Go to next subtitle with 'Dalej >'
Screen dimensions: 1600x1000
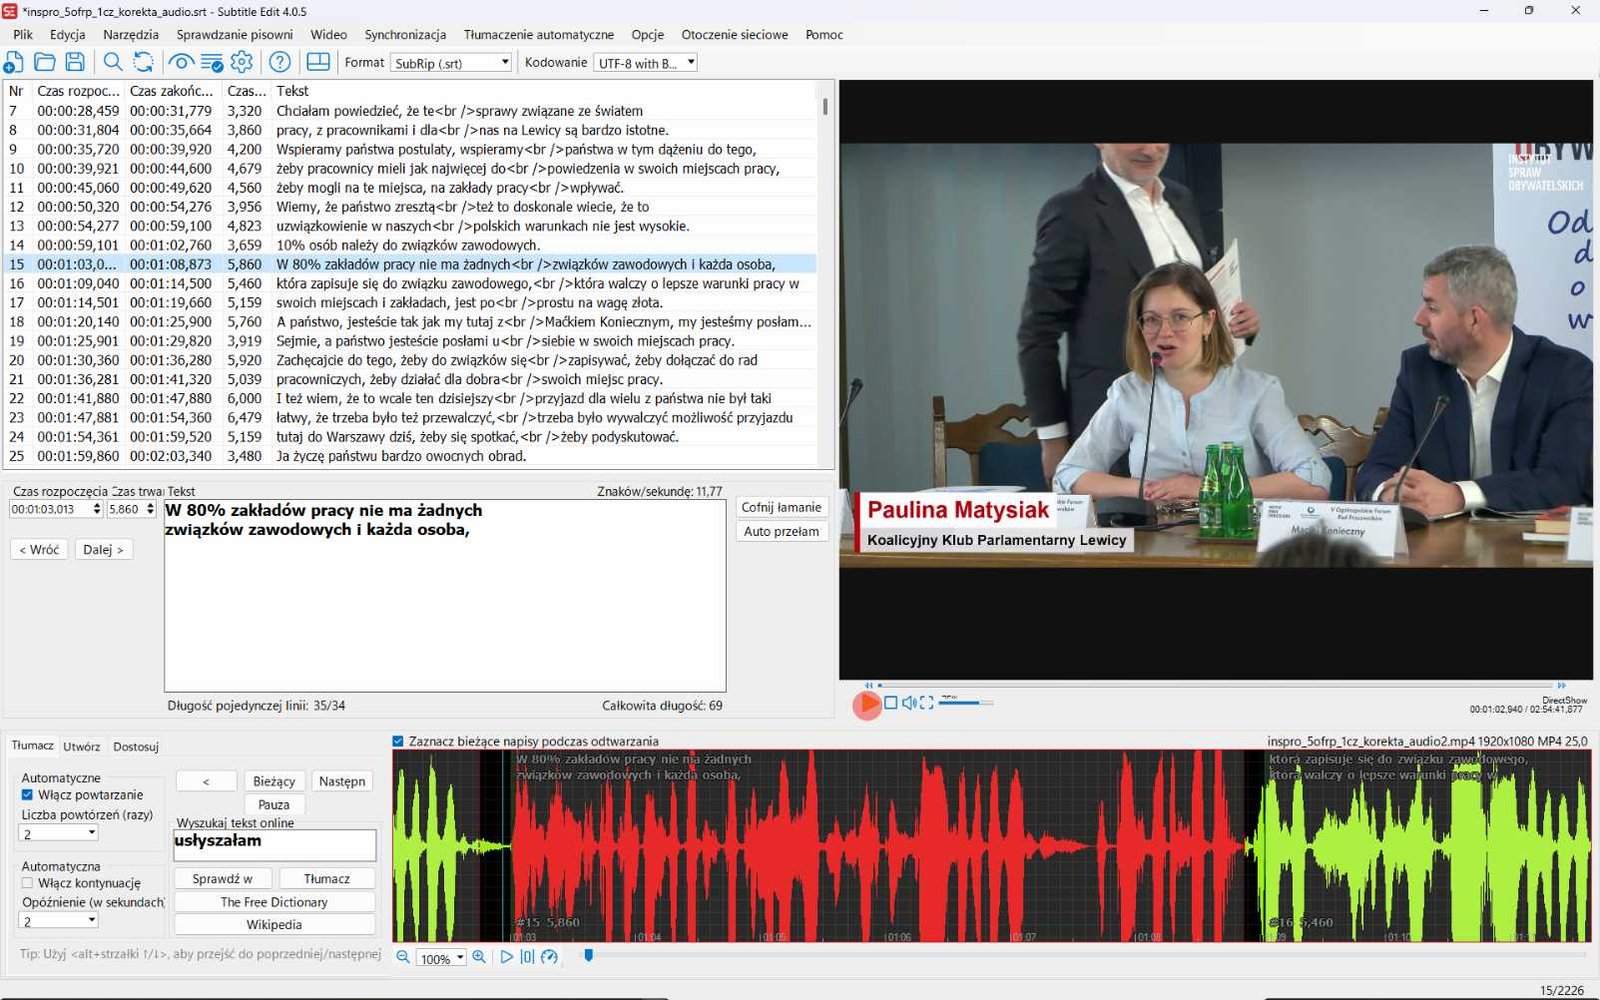103,549
